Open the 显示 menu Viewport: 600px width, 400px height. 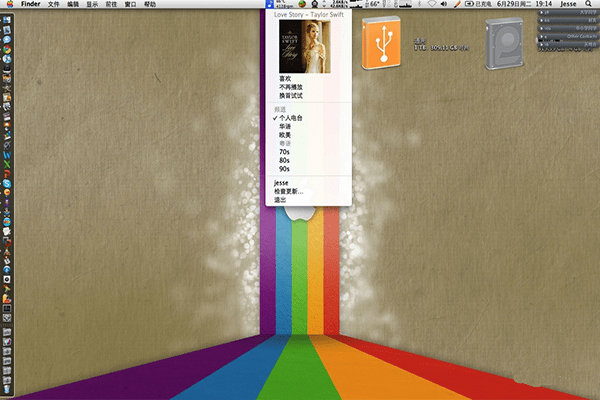coord(92,4)
